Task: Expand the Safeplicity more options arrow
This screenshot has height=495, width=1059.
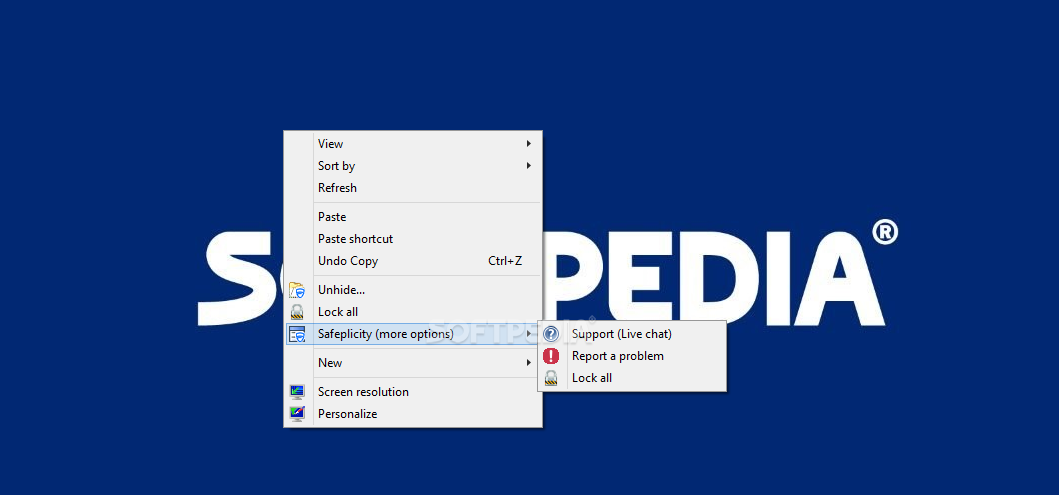Action: click(x=529, y=334)
